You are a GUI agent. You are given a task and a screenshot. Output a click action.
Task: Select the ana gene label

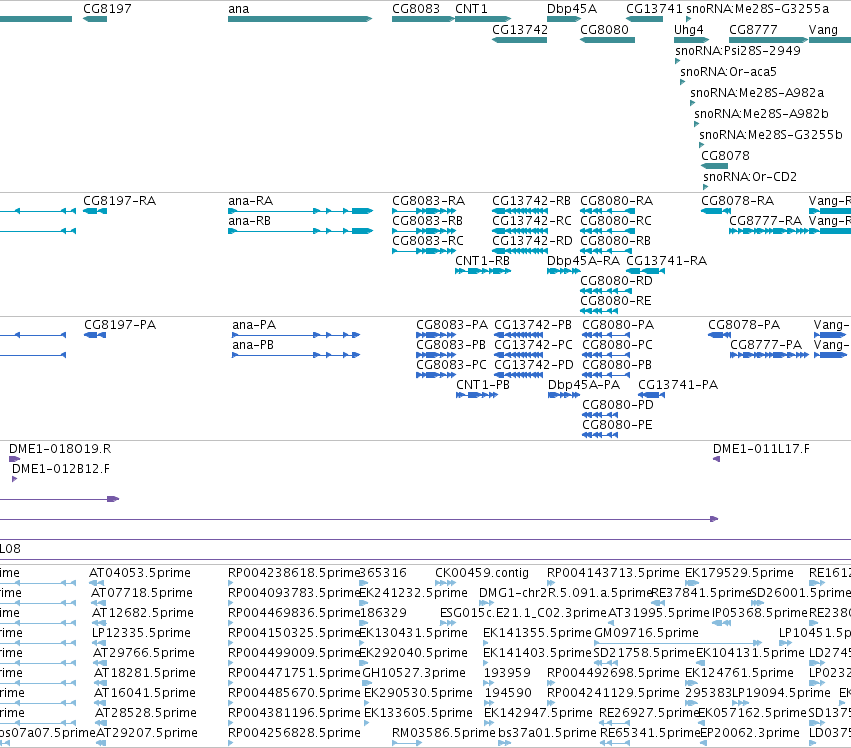238,9
